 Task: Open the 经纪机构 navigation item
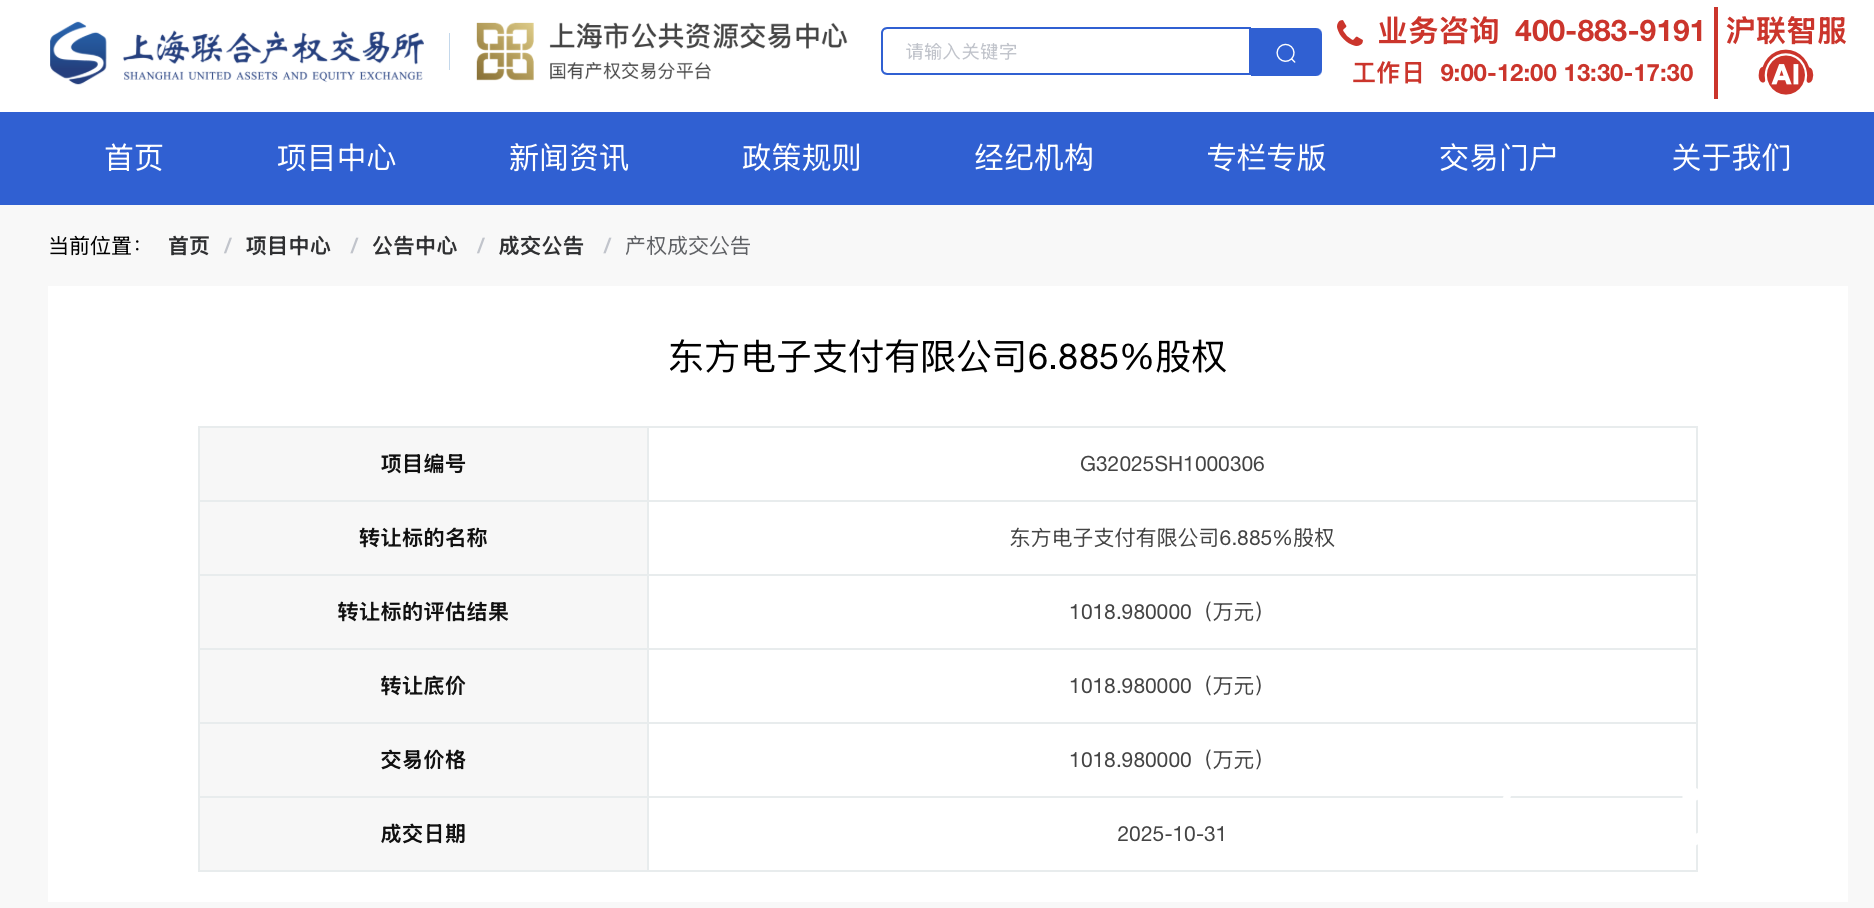point(1034,158)
